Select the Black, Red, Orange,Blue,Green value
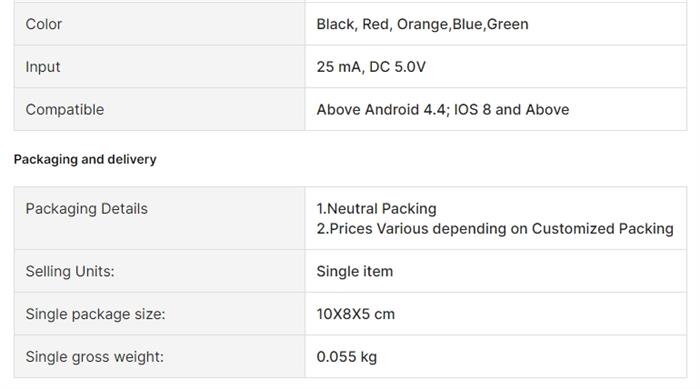 click(422, 24)
